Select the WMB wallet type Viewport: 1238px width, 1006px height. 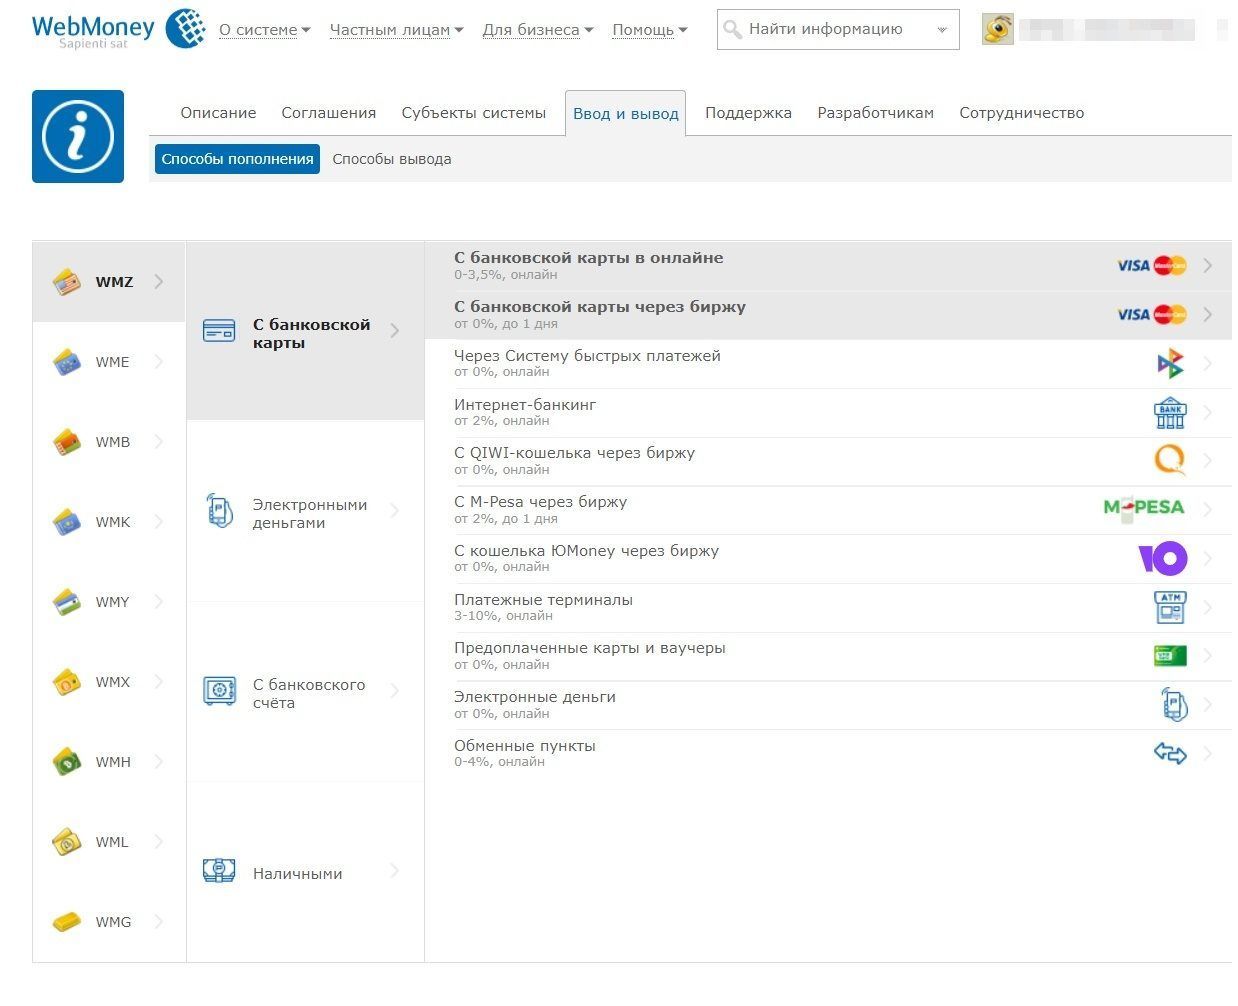pos(112,442)
